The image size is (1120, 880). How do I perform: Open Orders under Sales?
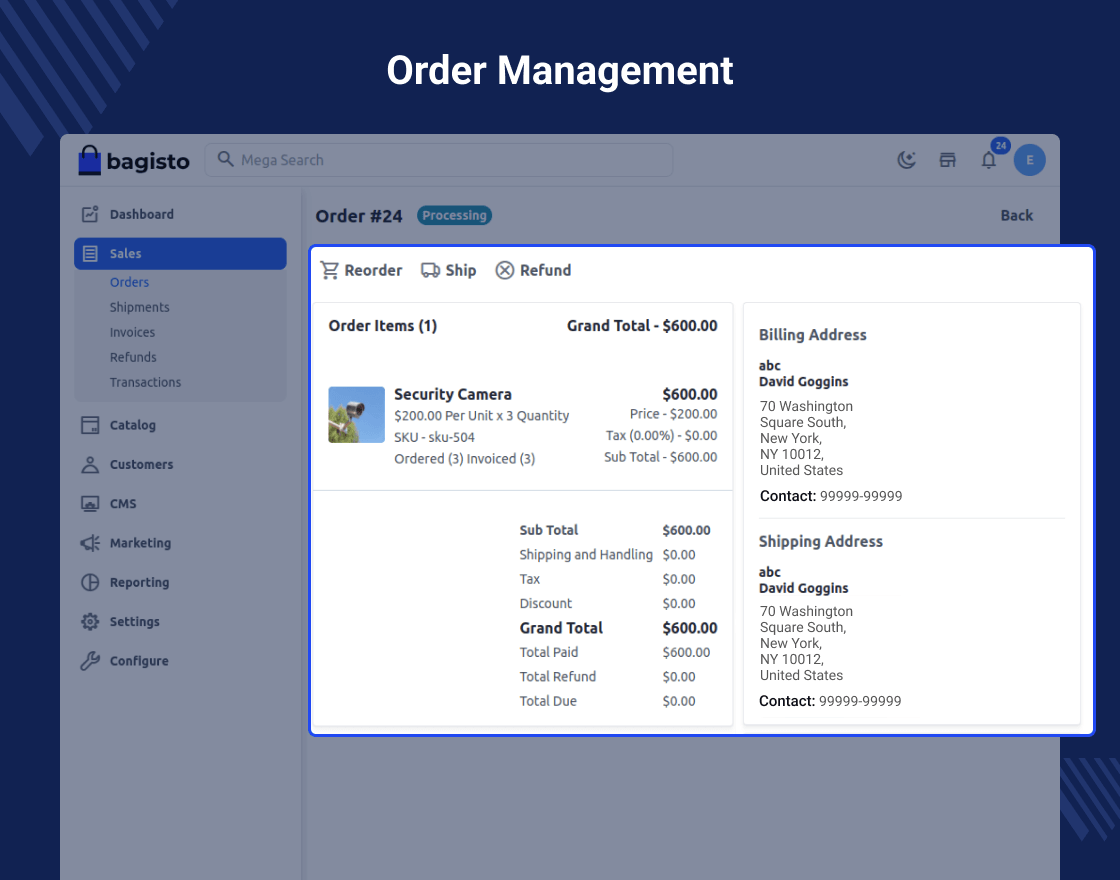tap(129, 282)
